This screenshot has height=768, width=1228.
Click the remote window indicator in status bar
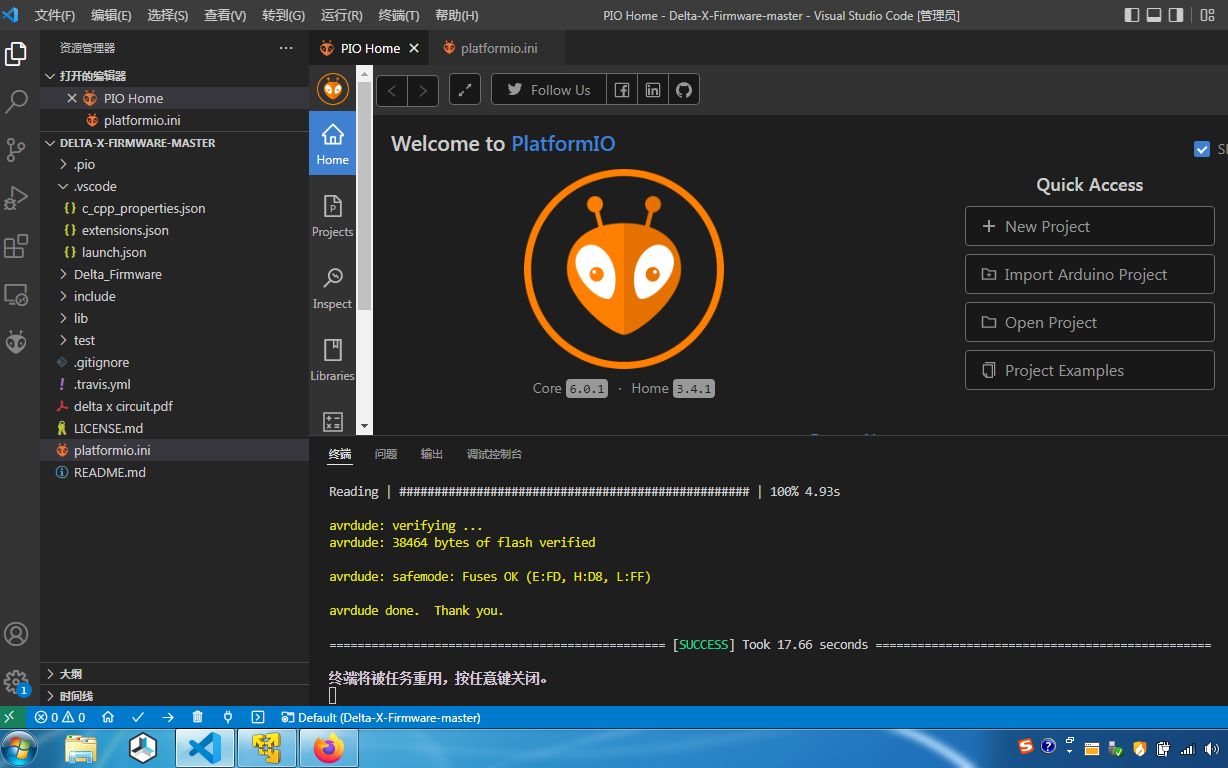tap(10, 717)
